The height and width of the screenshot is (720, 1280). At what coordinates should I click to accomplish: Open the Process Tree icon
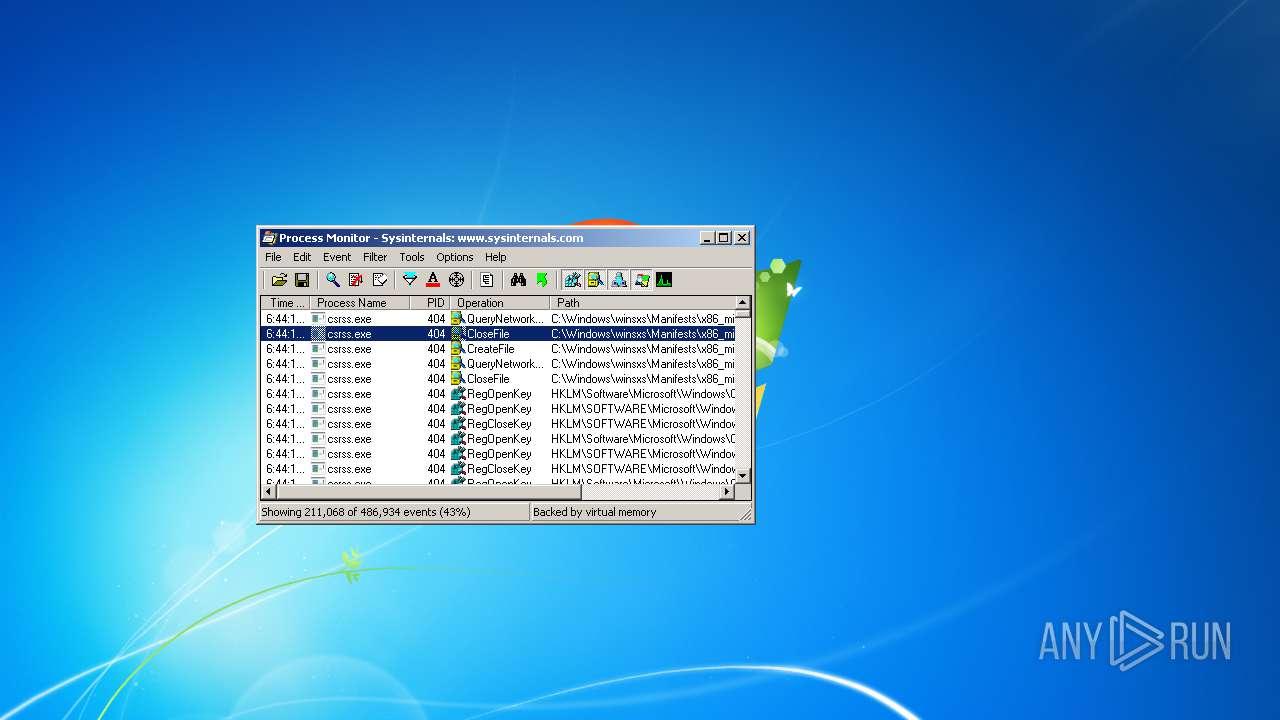pos(487,280)
